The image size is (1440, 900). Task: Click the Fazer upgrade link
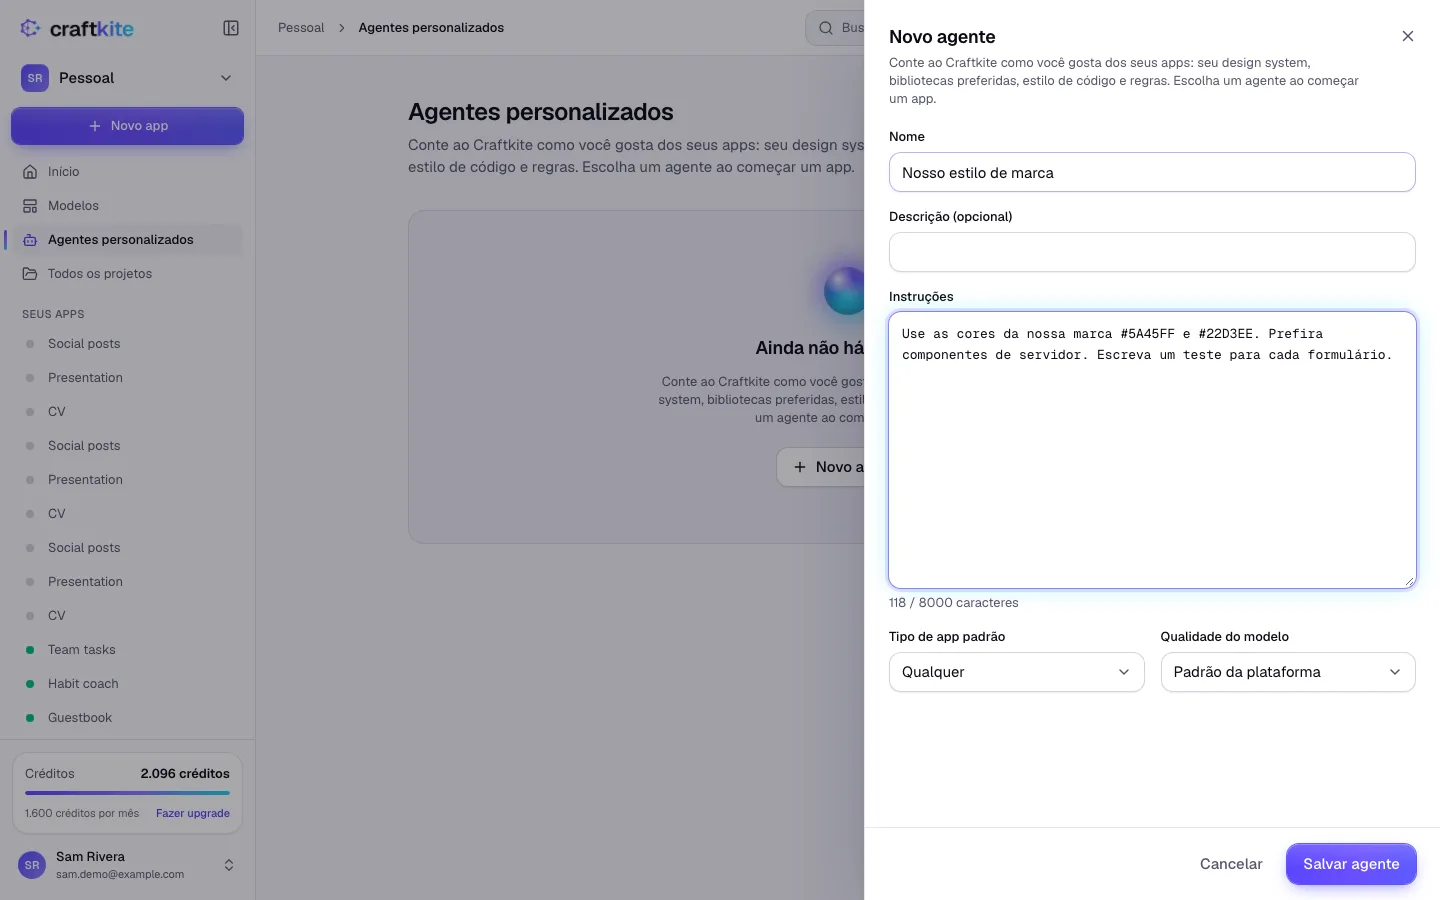click(193, 814)
